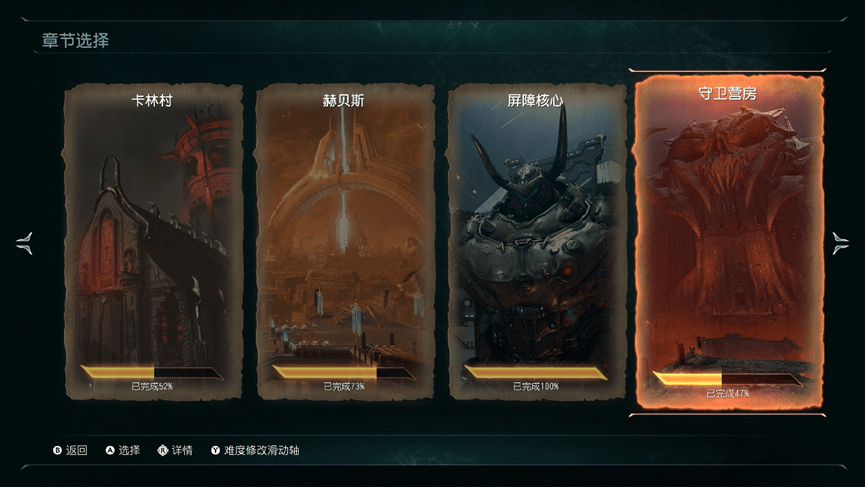Click the 返回 back label
This screenshot has width=865, height=487.
click(77, 451)
